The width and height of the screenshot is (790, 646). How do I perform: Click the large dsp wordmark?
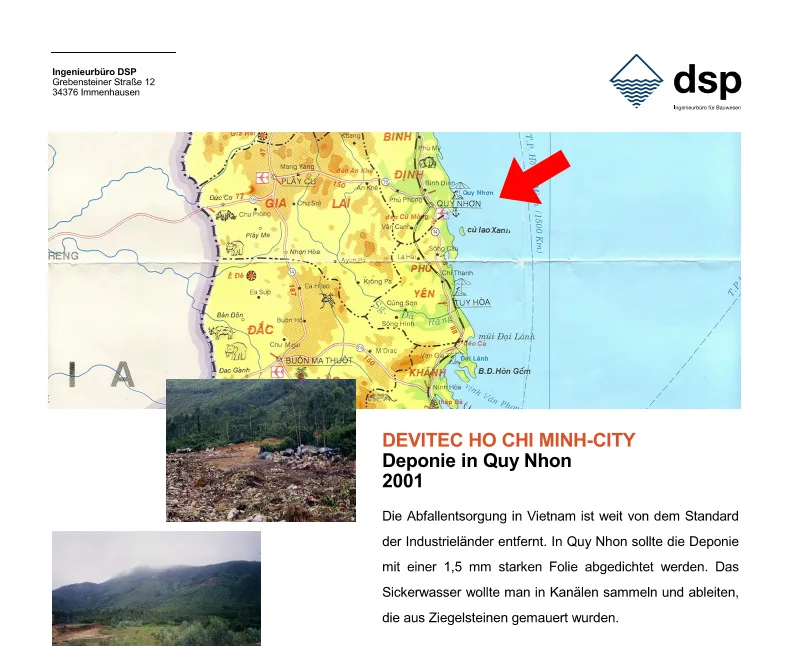pos(707,80)
